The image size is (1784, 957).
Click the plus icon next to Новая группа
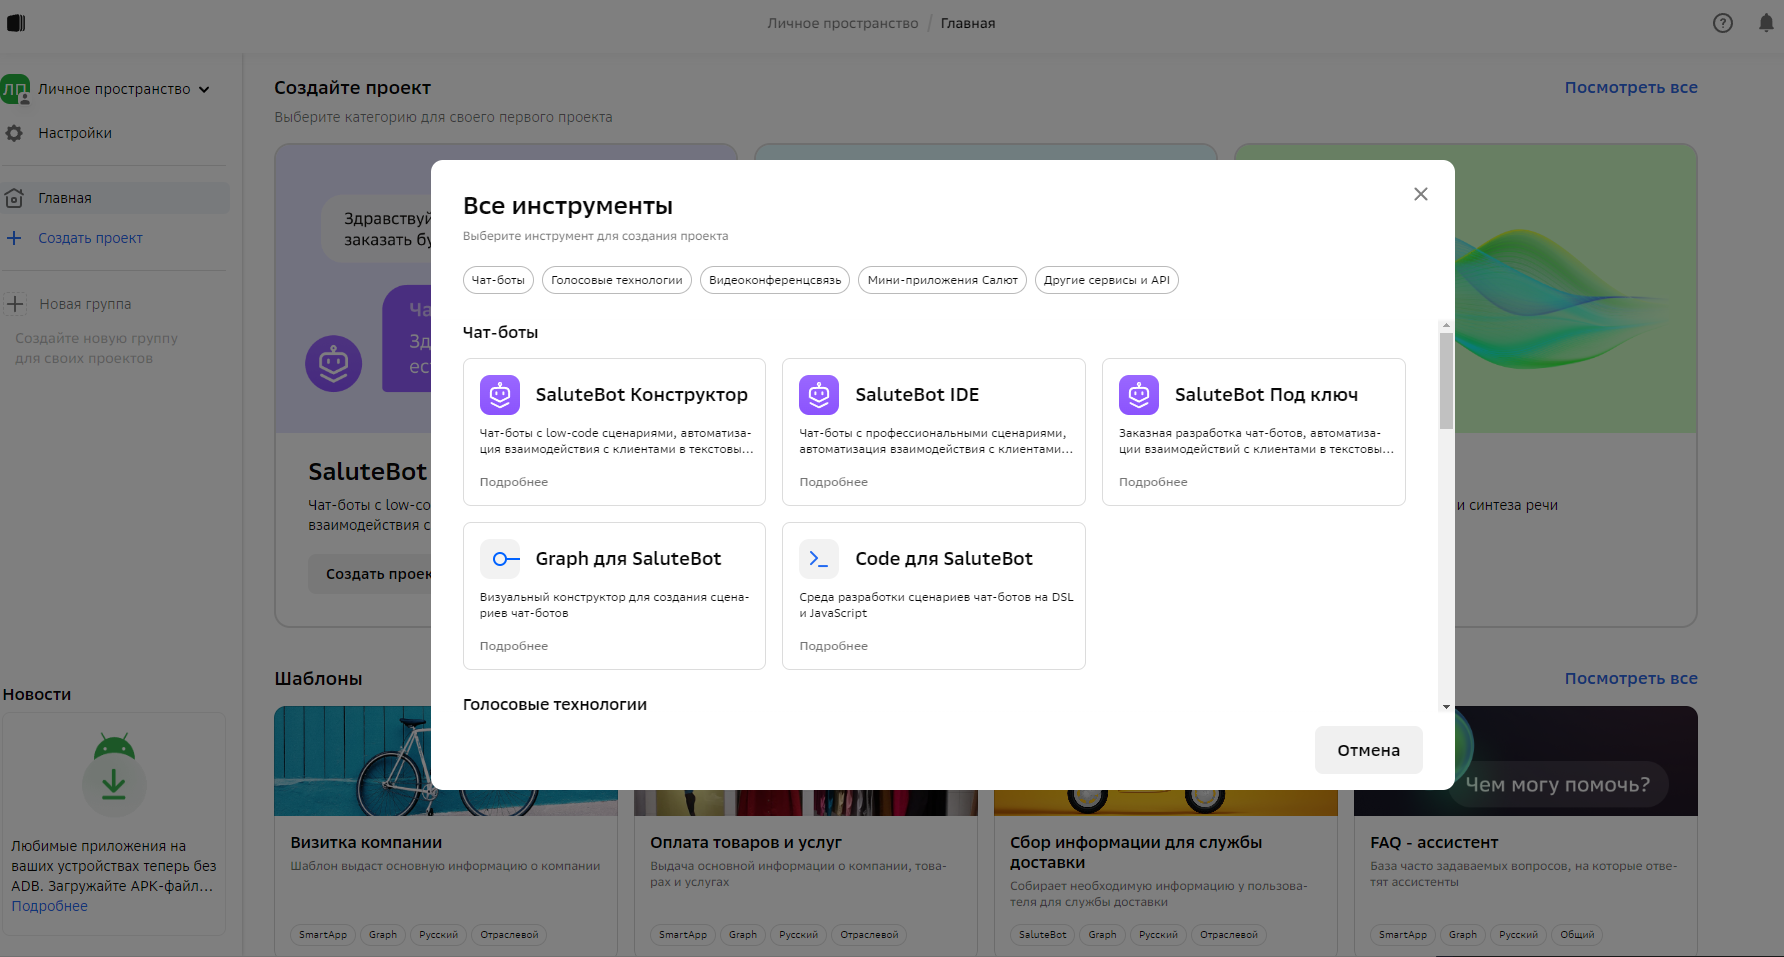[x=15, y=304]
